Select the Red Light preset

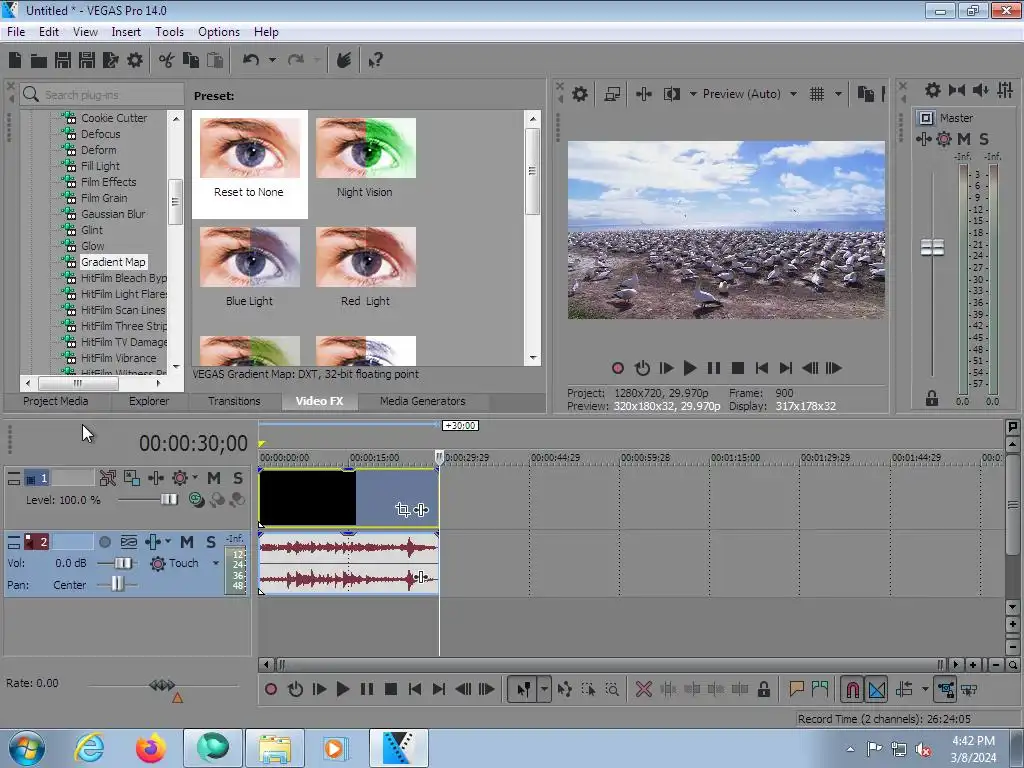coord(365,267)
